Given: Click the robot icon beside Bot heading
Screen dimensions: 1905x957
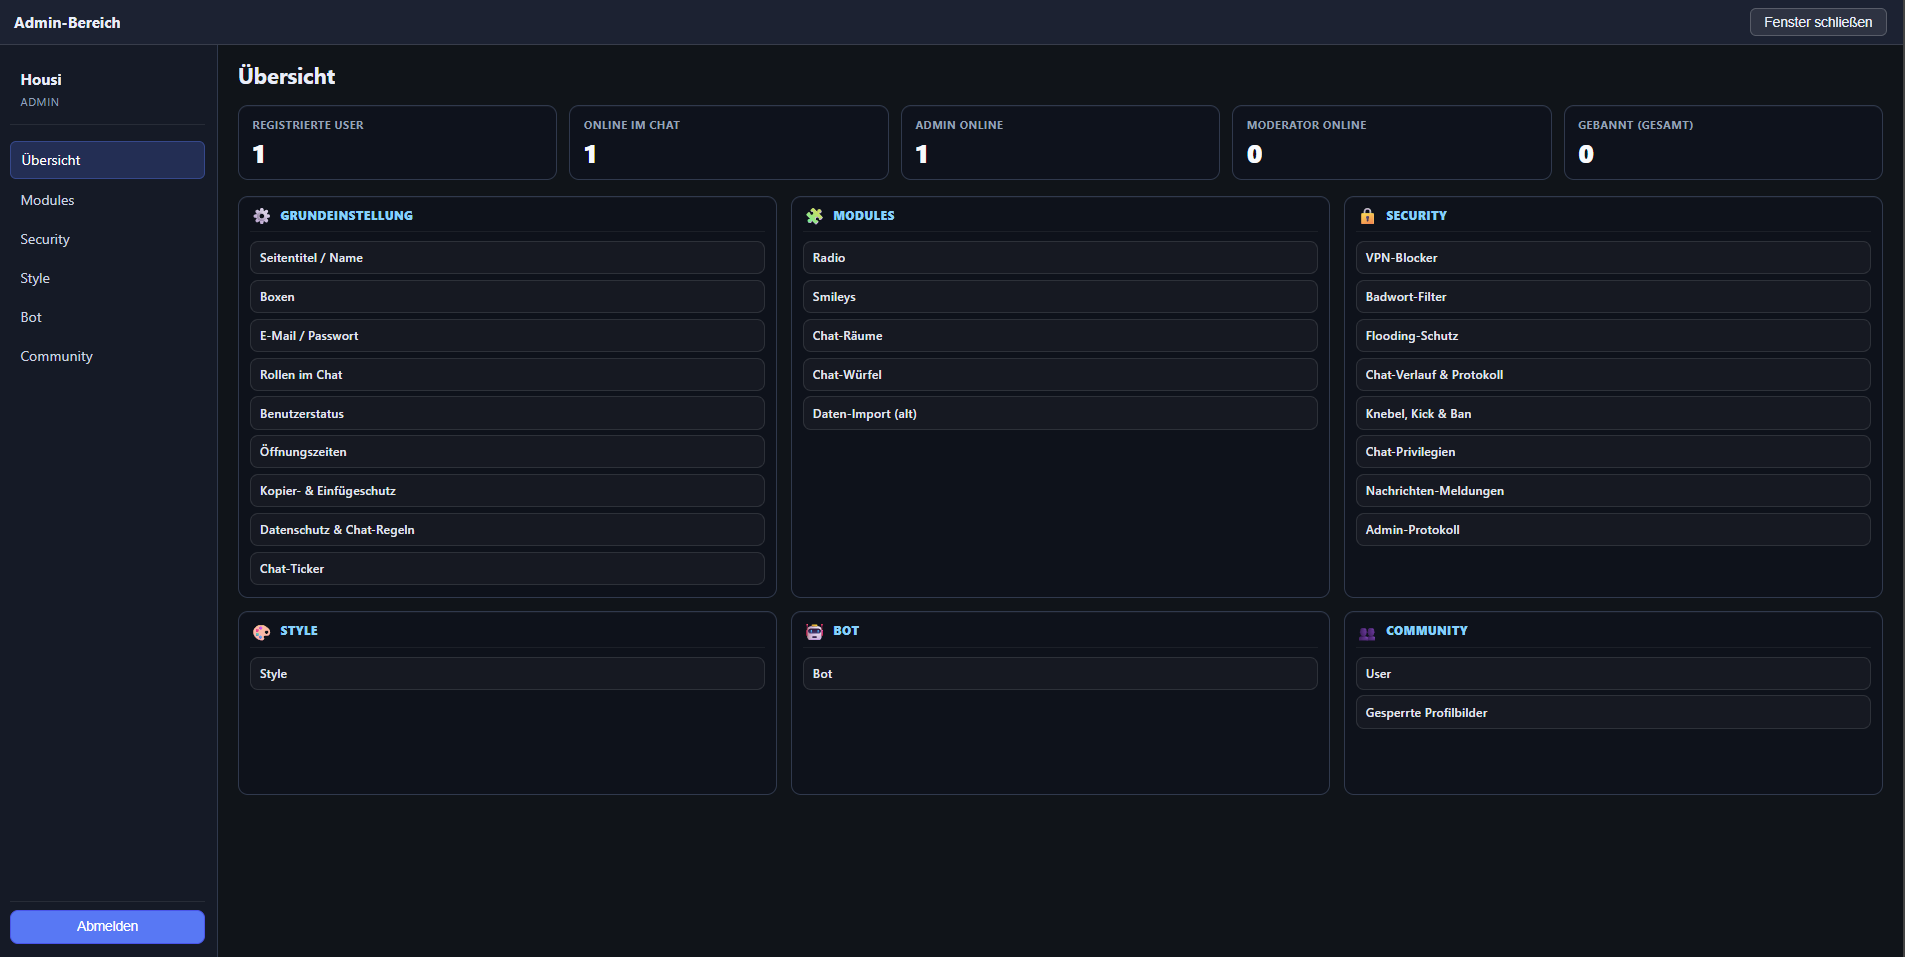Looking at the screenshot, I should pyautogui.click(x=815, y=632).
